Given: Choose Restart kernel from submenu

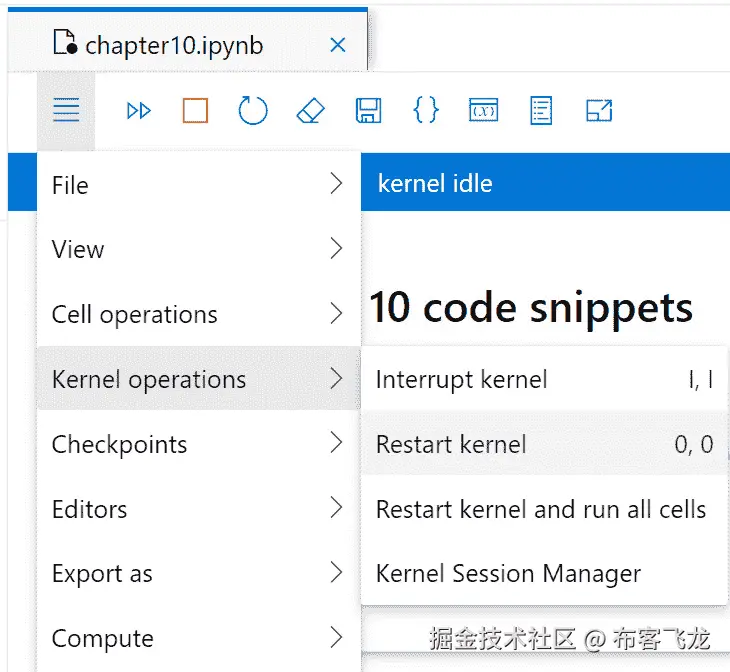Looking at the screenshot, I should [544, 443].
